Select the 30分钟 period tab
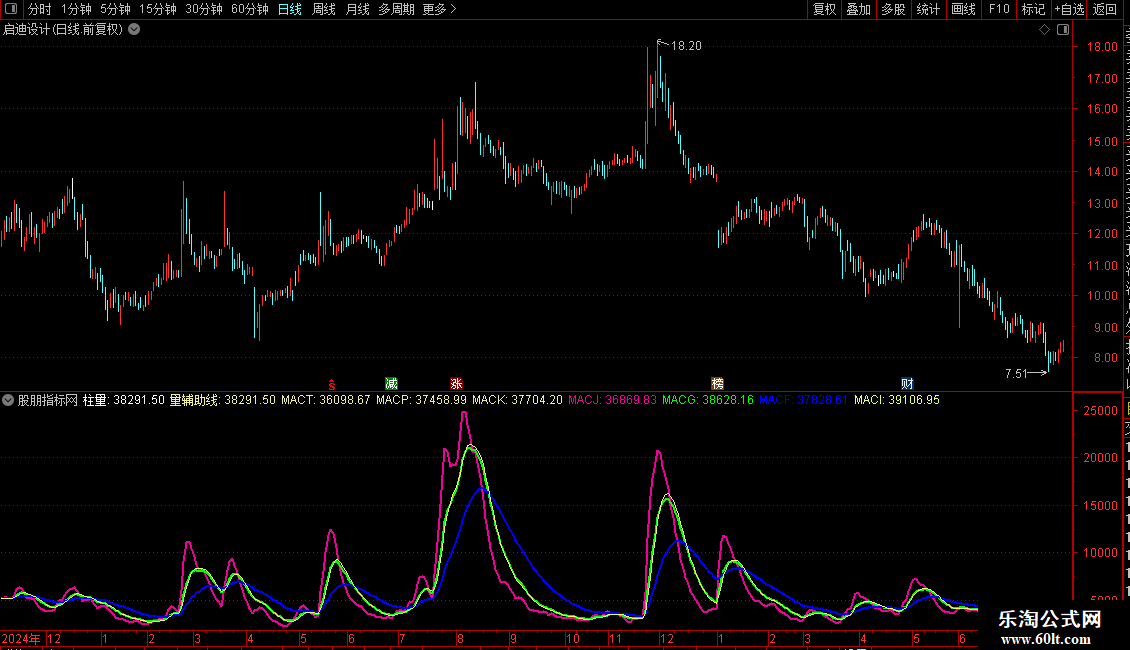The image size is (1130, 650). 204,9
